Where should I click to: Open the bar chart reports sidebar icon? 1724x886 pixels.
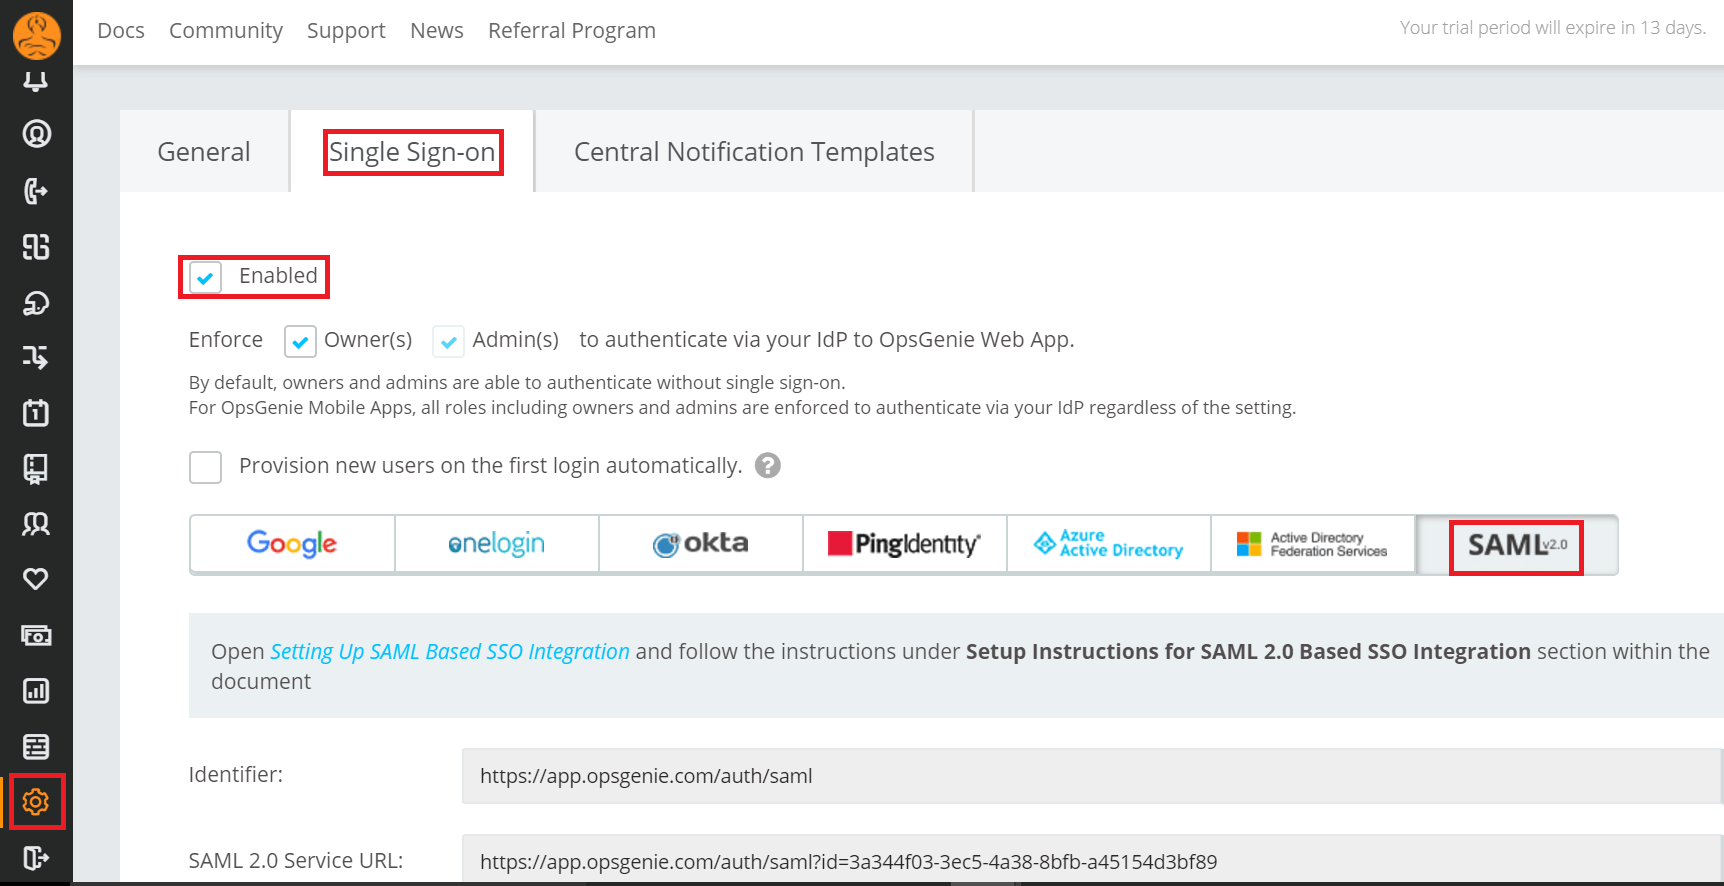click(36, 691)
